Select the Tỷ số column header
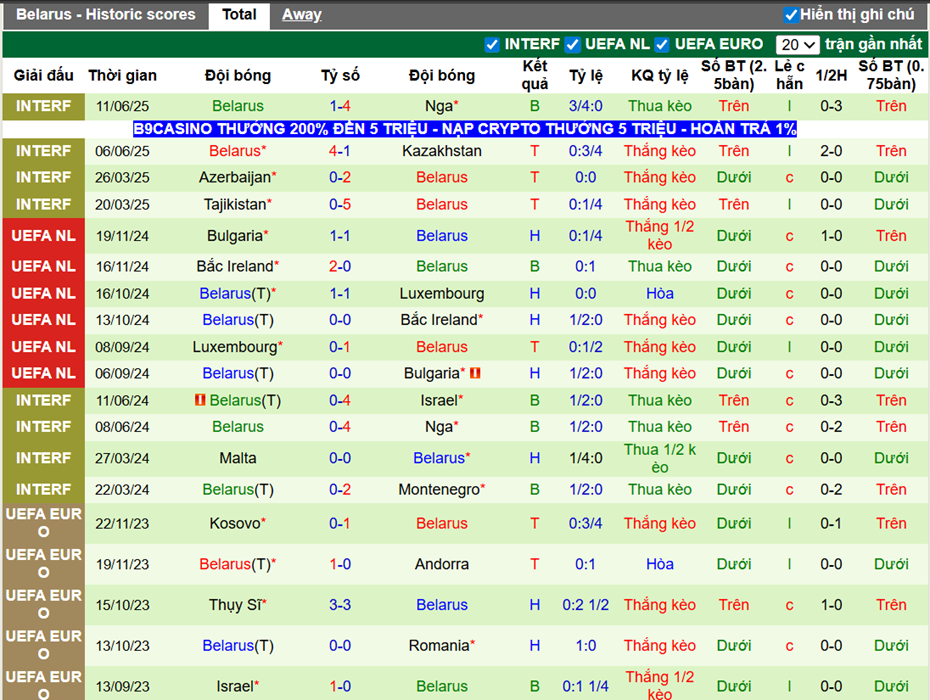The height and width of the screenshot is (700, 930). tap(340, 75)
